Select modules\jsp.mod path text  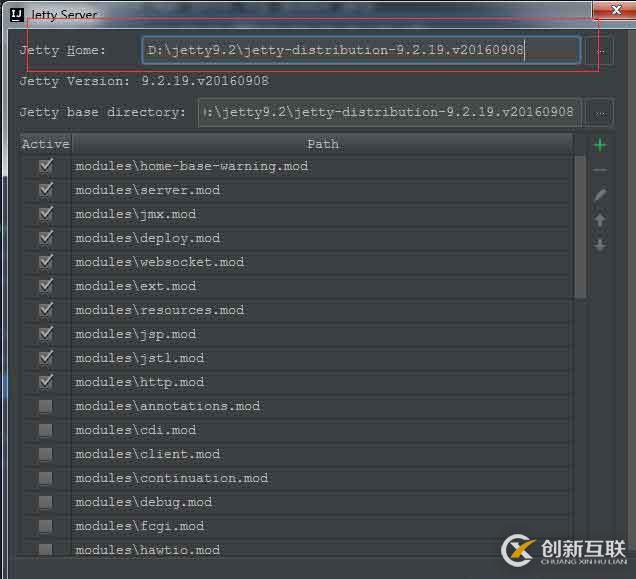click(x=136, y=334)
